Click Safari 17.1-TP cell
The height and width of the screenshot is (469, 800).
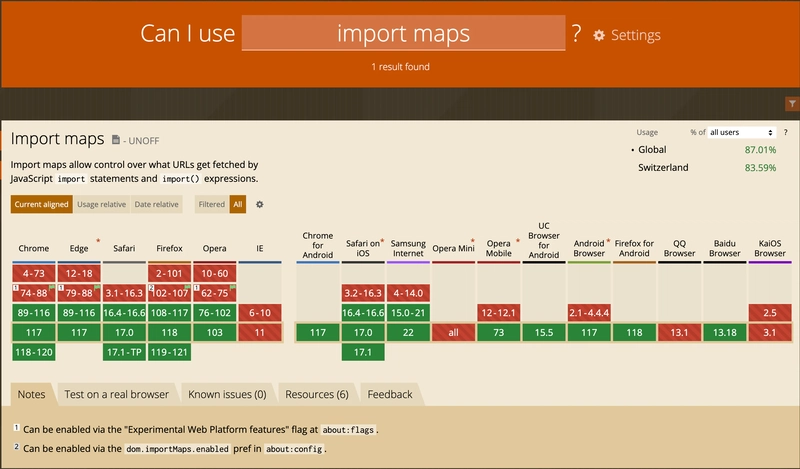(124, 352)
